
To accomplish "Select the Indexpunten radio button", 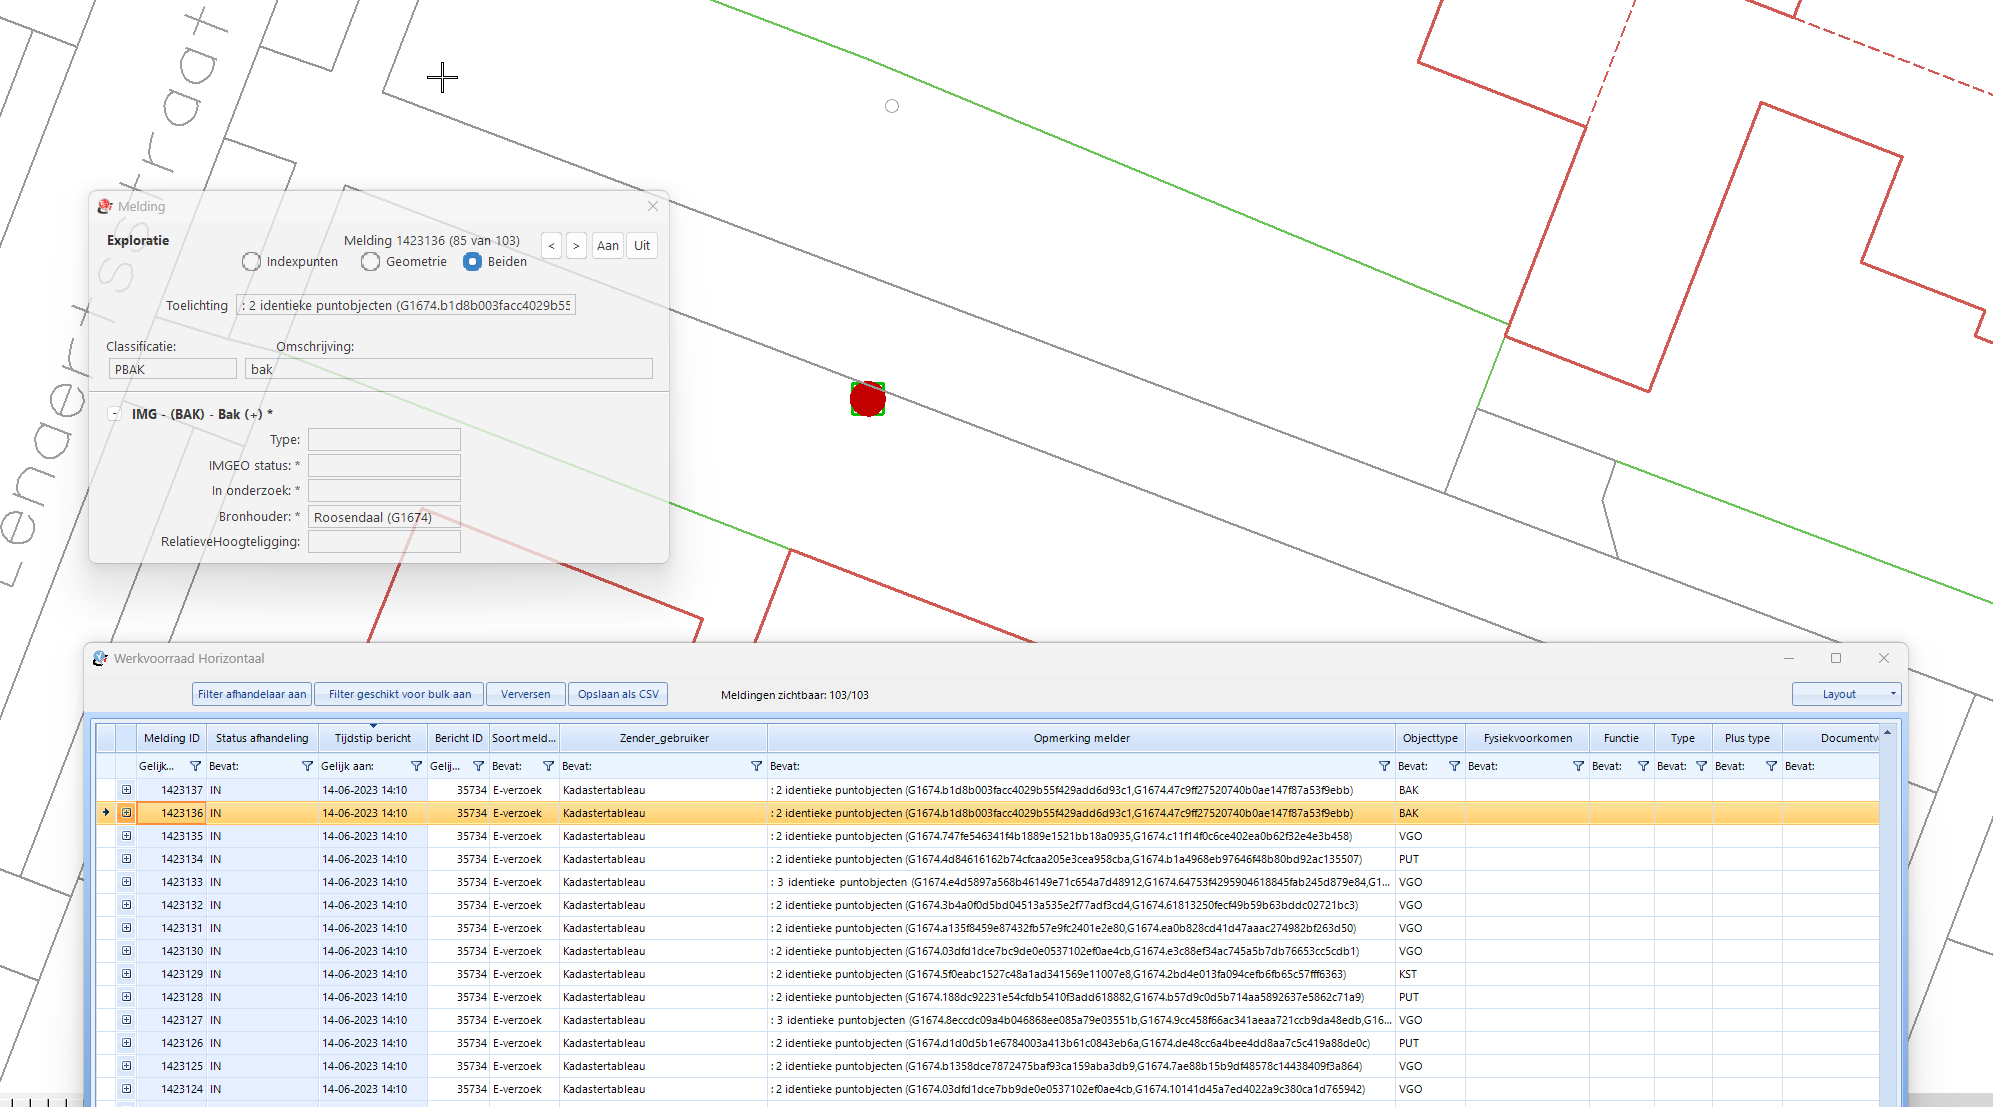I will 251,262.
